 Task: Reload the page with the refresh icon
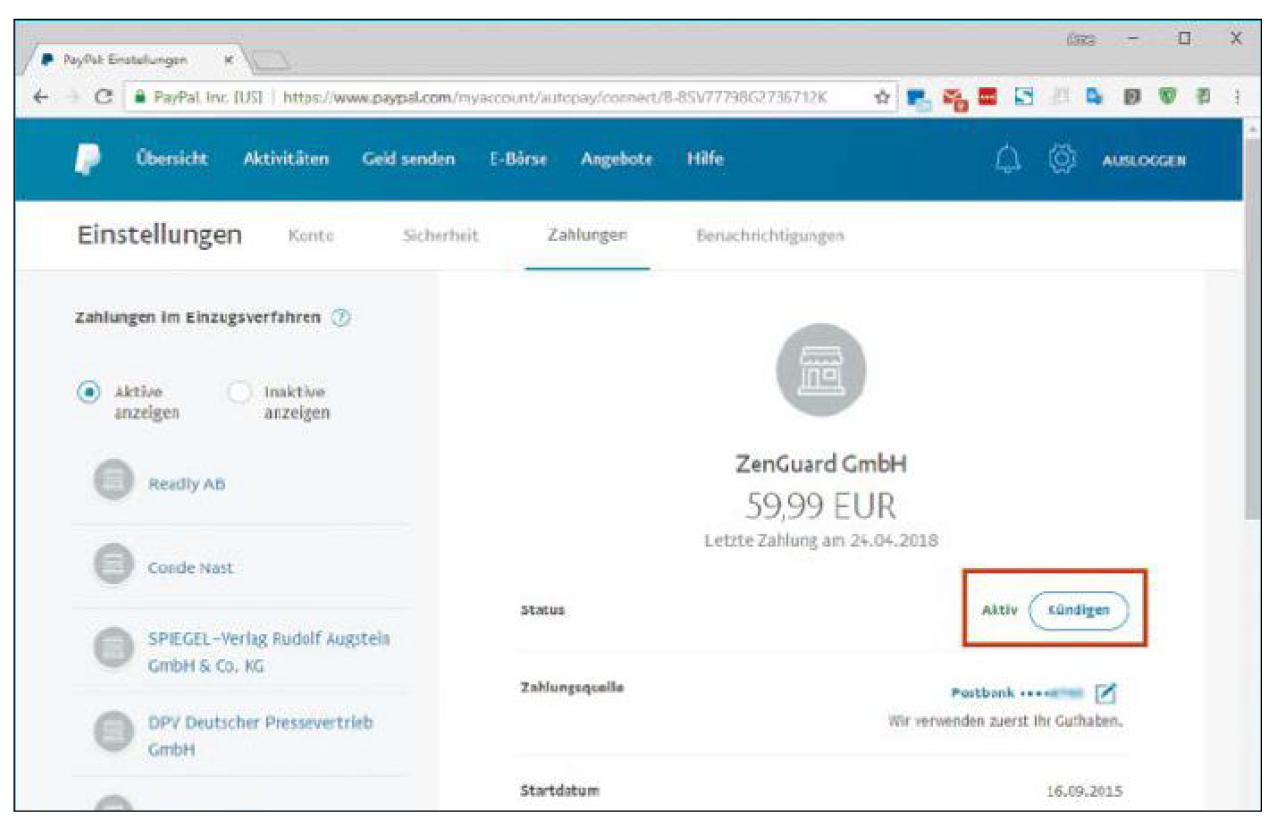point(102,97)
